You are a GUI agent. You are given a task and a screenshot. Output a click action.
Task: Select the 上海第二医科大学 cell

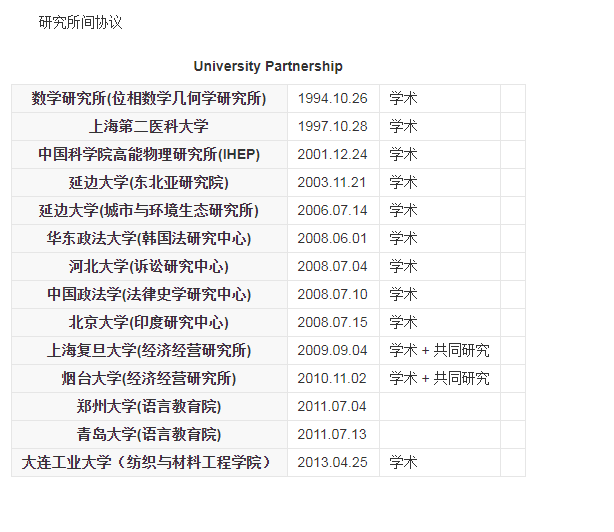coord(149,126)
